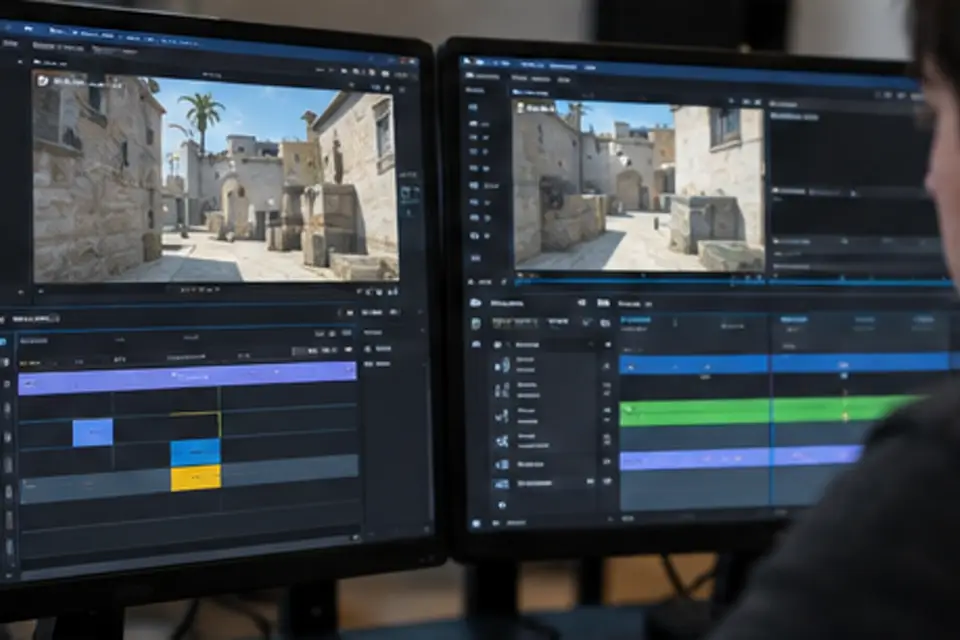Select the purple track clip on the right monitor
The width and height of the screenshot is (960, 640).
[x=742, y=457]
